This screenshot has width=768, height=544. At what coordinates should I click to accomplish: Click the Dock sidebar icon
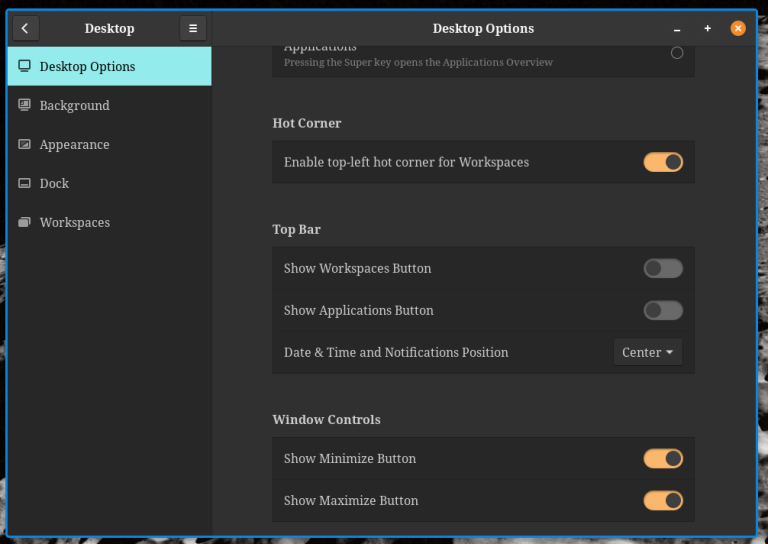coord(24,183)
